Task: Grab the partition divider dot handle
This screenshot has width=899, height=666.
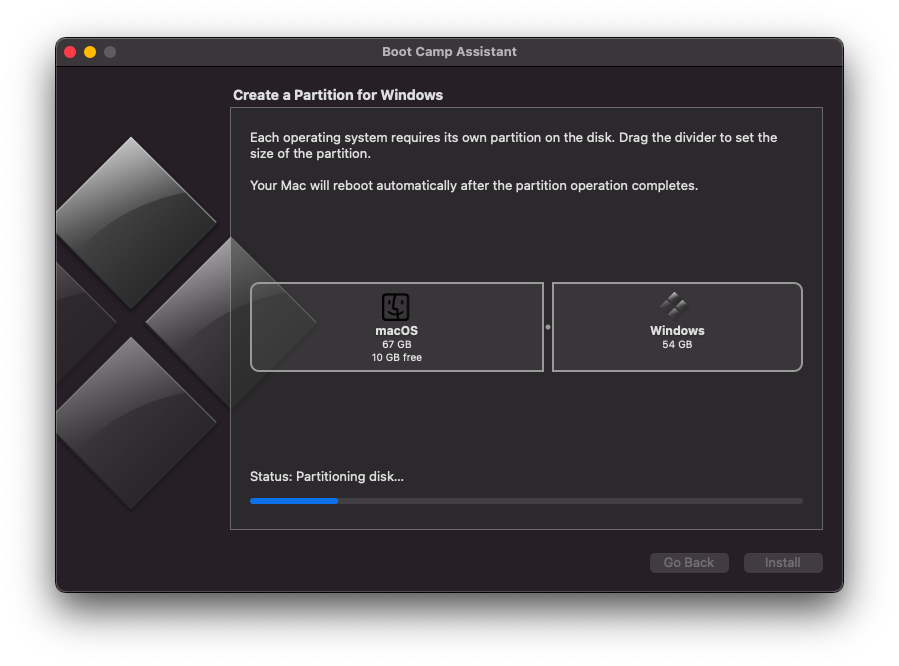Action: pyautogui.click(x=548, y=327)
